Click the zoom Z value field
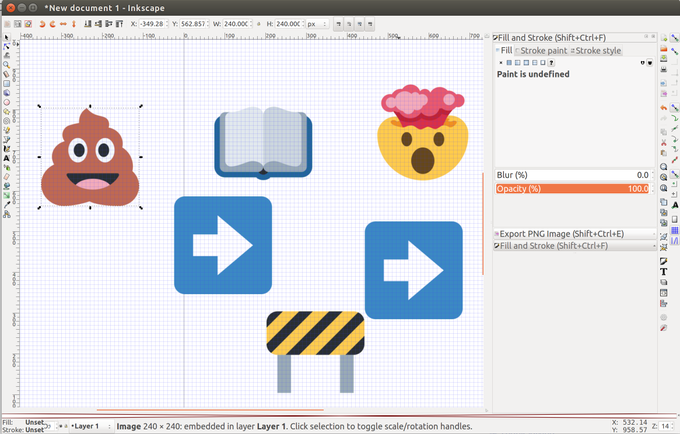 (x=665, y=426)
